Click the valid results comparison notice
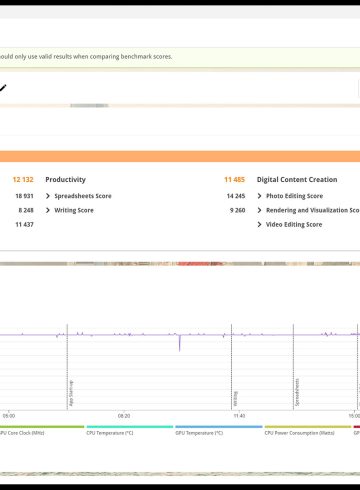The width and height of the screenshot is (360, 490). pyautogui.click(x=86, y=57)
